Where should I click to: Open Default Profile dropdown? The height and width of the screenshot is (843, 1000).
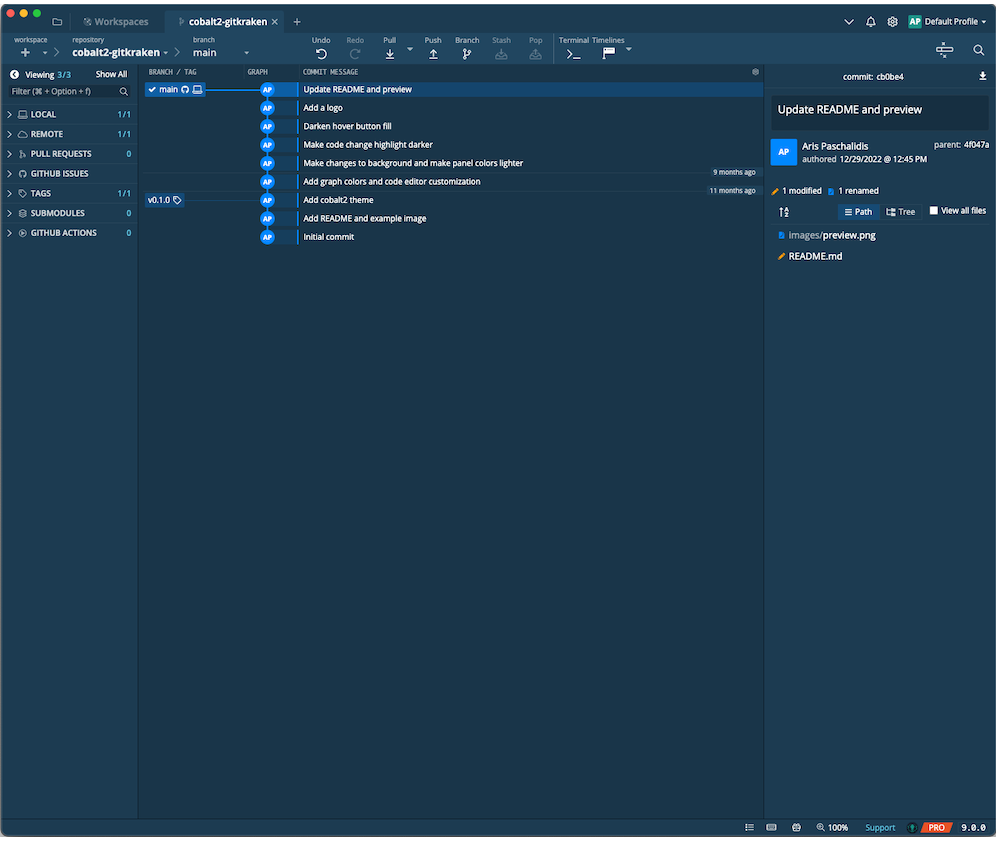pos(950,22)
